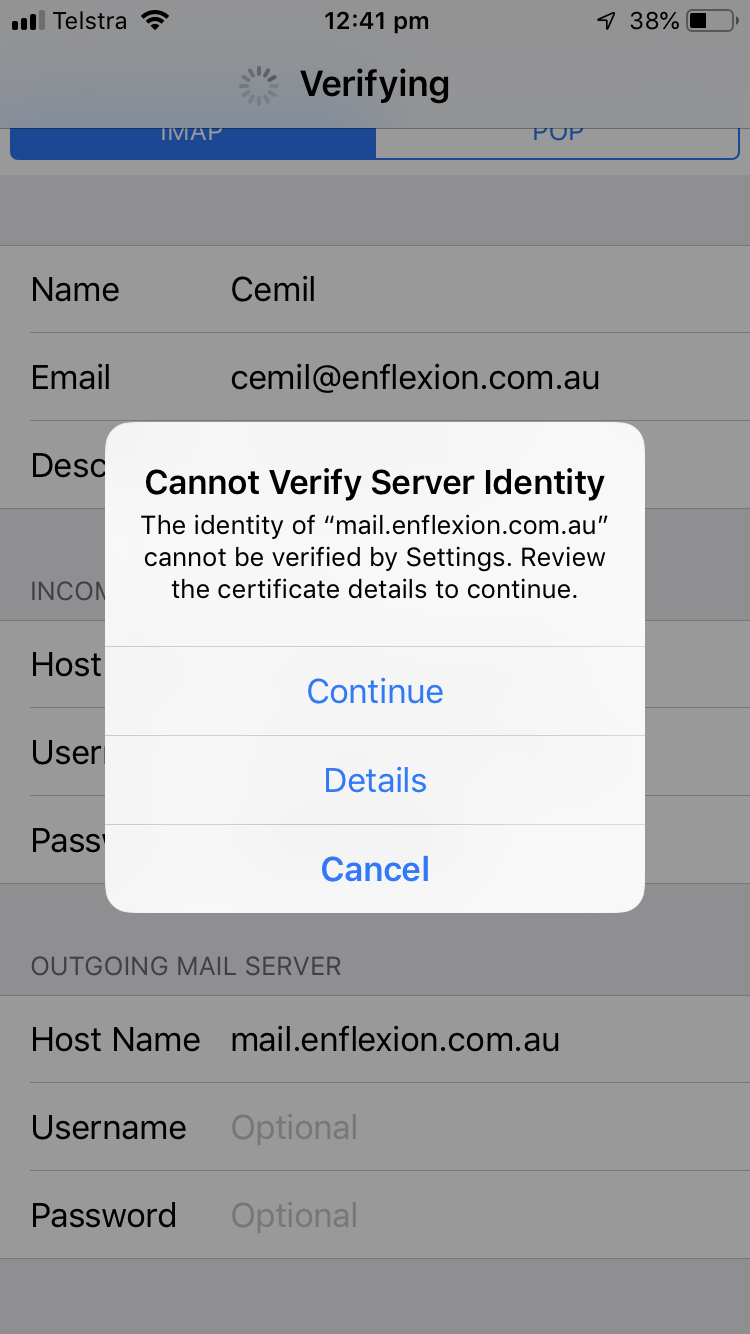Tap the Wi-Fi icon in status bar
This screenshot has width=750, height=1334.
pyautogui.click(x=155, y=20)
